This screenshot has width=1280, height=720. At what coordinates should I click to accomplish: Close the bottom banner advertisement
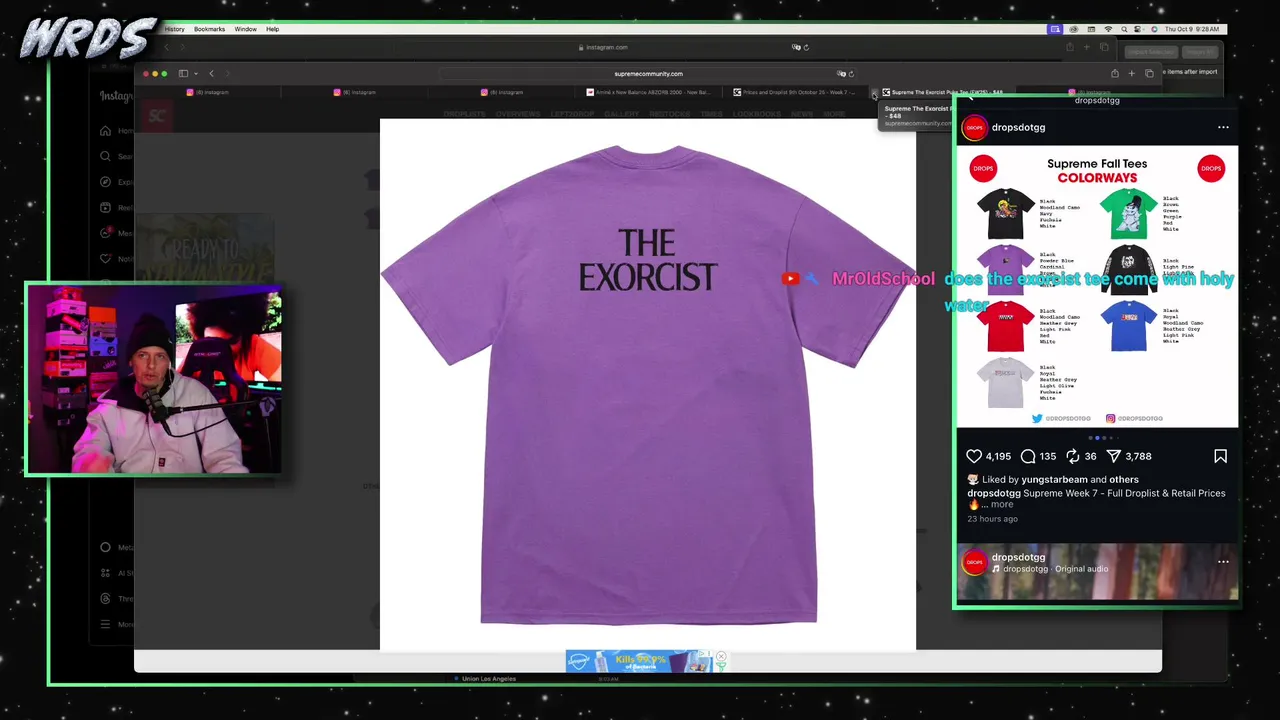point(720,657)
